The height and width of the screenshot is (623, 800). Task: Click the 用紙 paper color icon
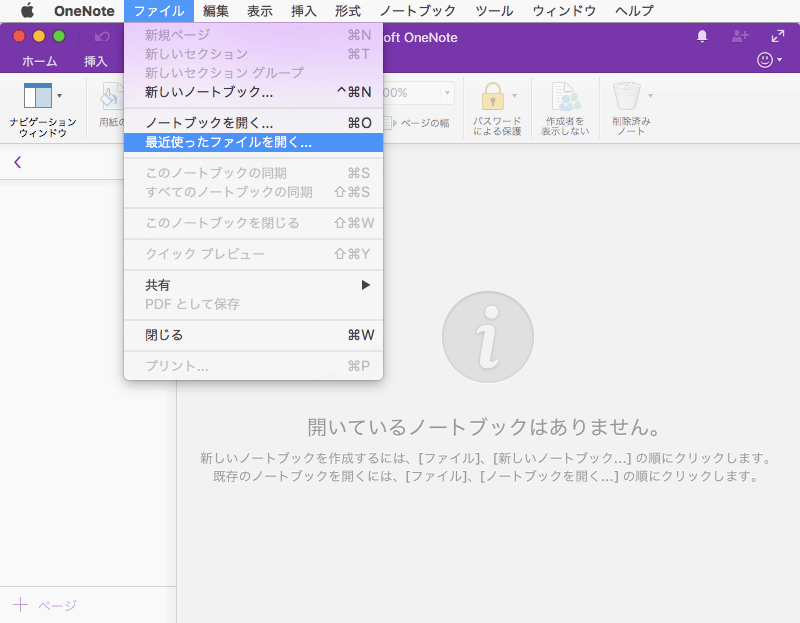pos(112,95)
